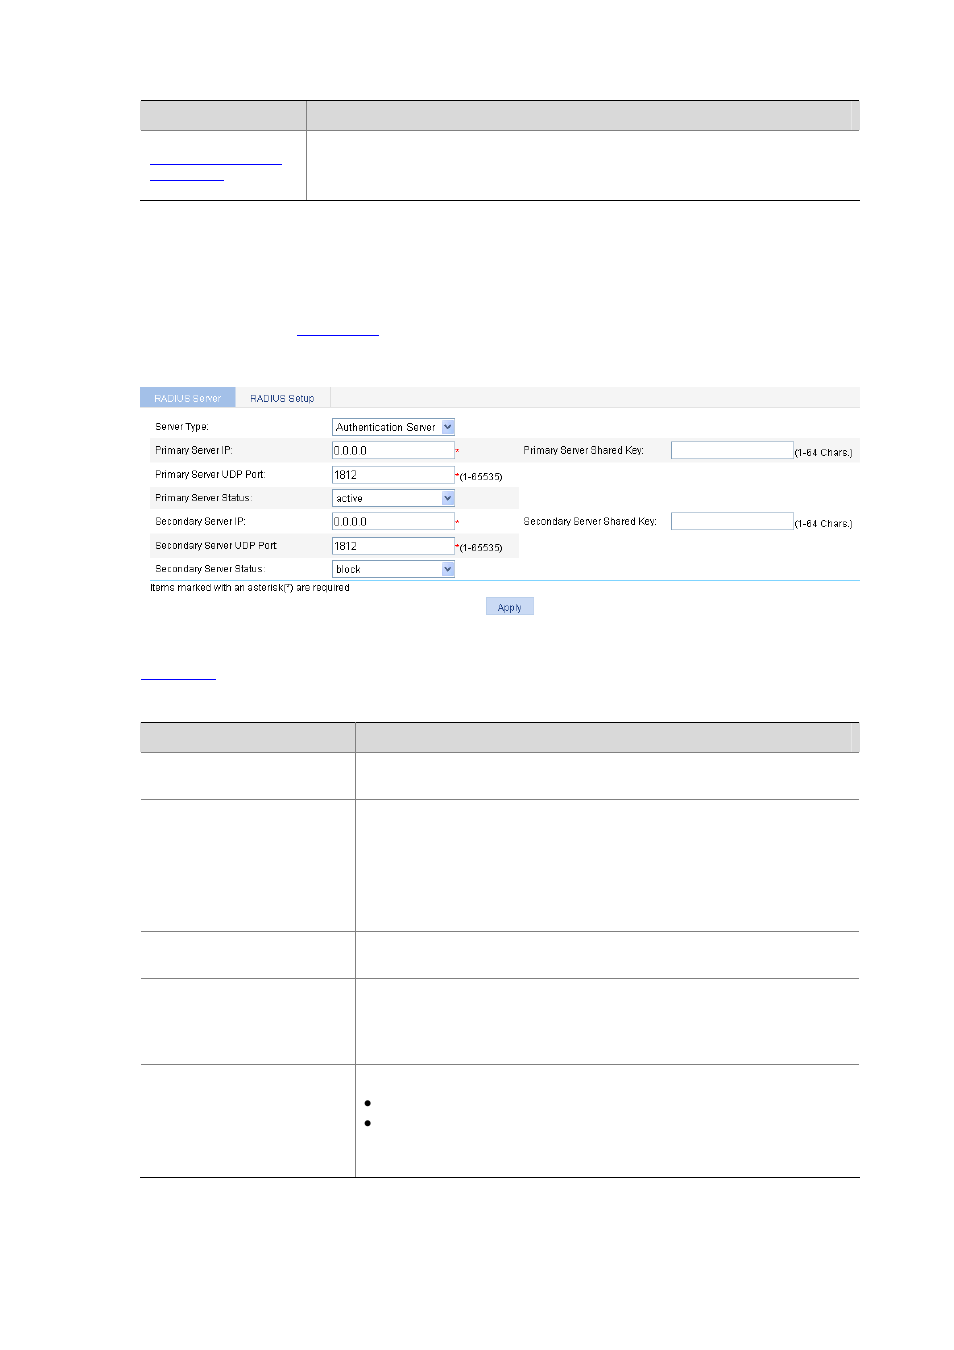Expand the Secondary Server Status dropdown
954x1350 pixels.
tap(393, 569)
